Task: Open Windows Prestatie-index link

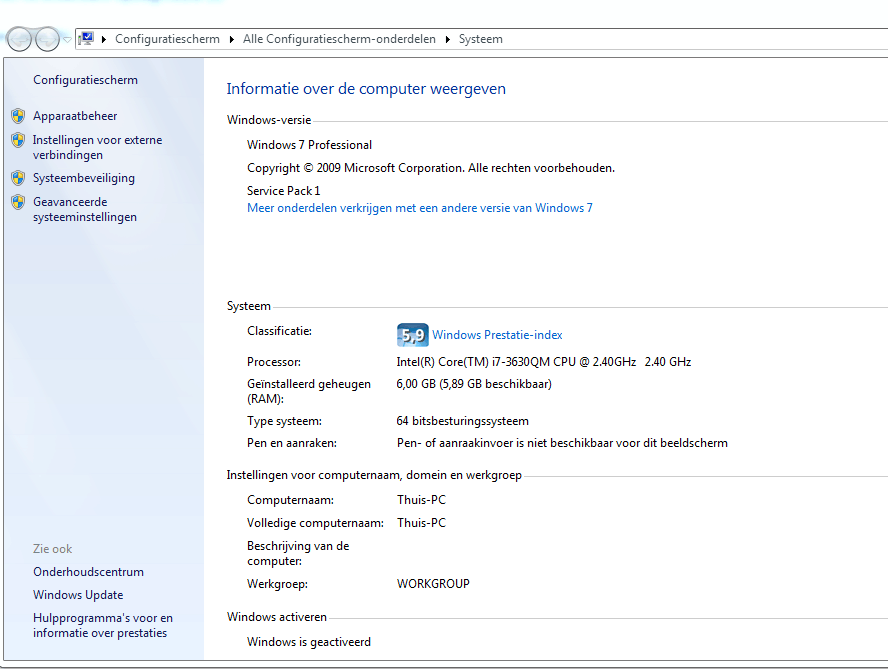Action: [497, 335]
